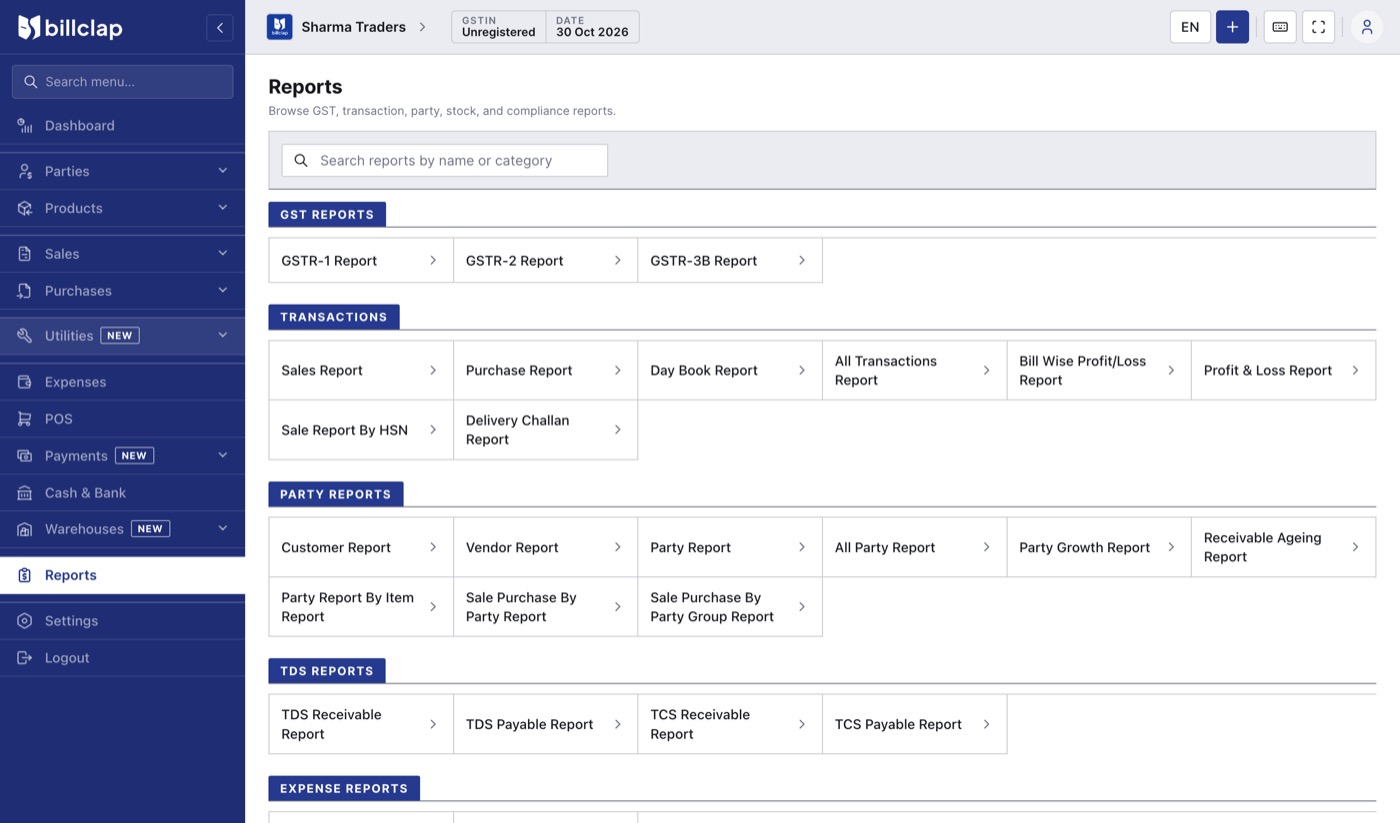Click the Dashboard chart icon
The image size is (1400, 823).
pyautogui.click(x=25, y=126)
